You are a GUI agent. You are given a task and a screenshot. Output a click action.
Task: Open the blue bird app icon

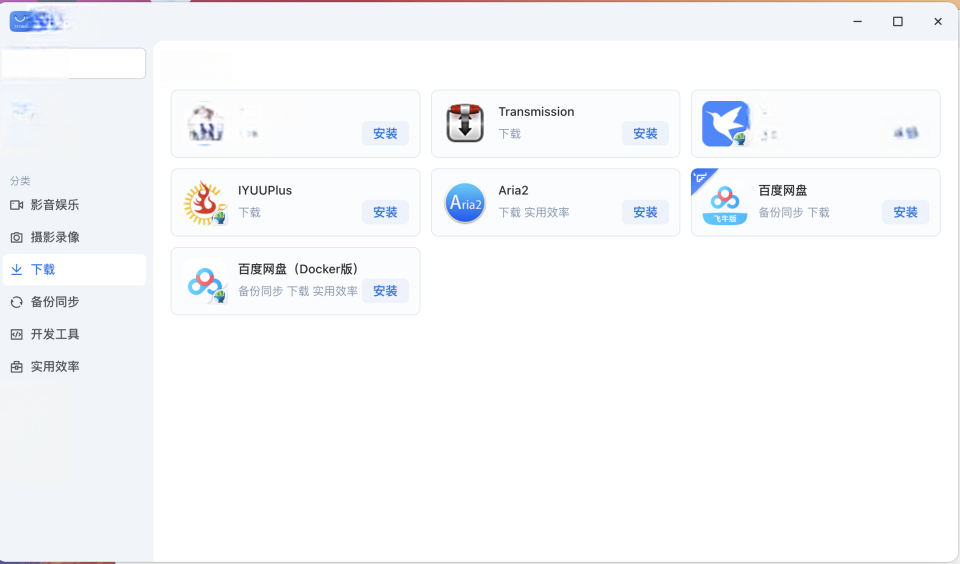726,124
